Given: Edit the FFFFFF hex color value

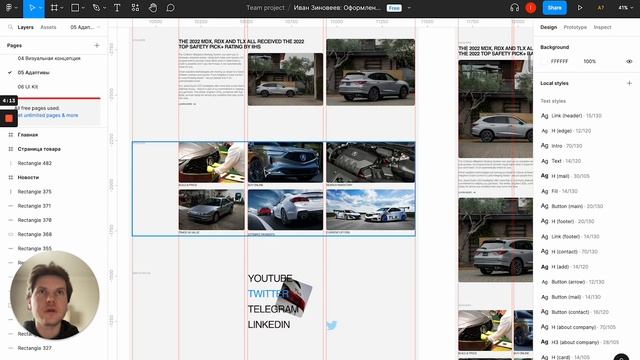Looking at the screenshot, I should click(x=559, y=61).
